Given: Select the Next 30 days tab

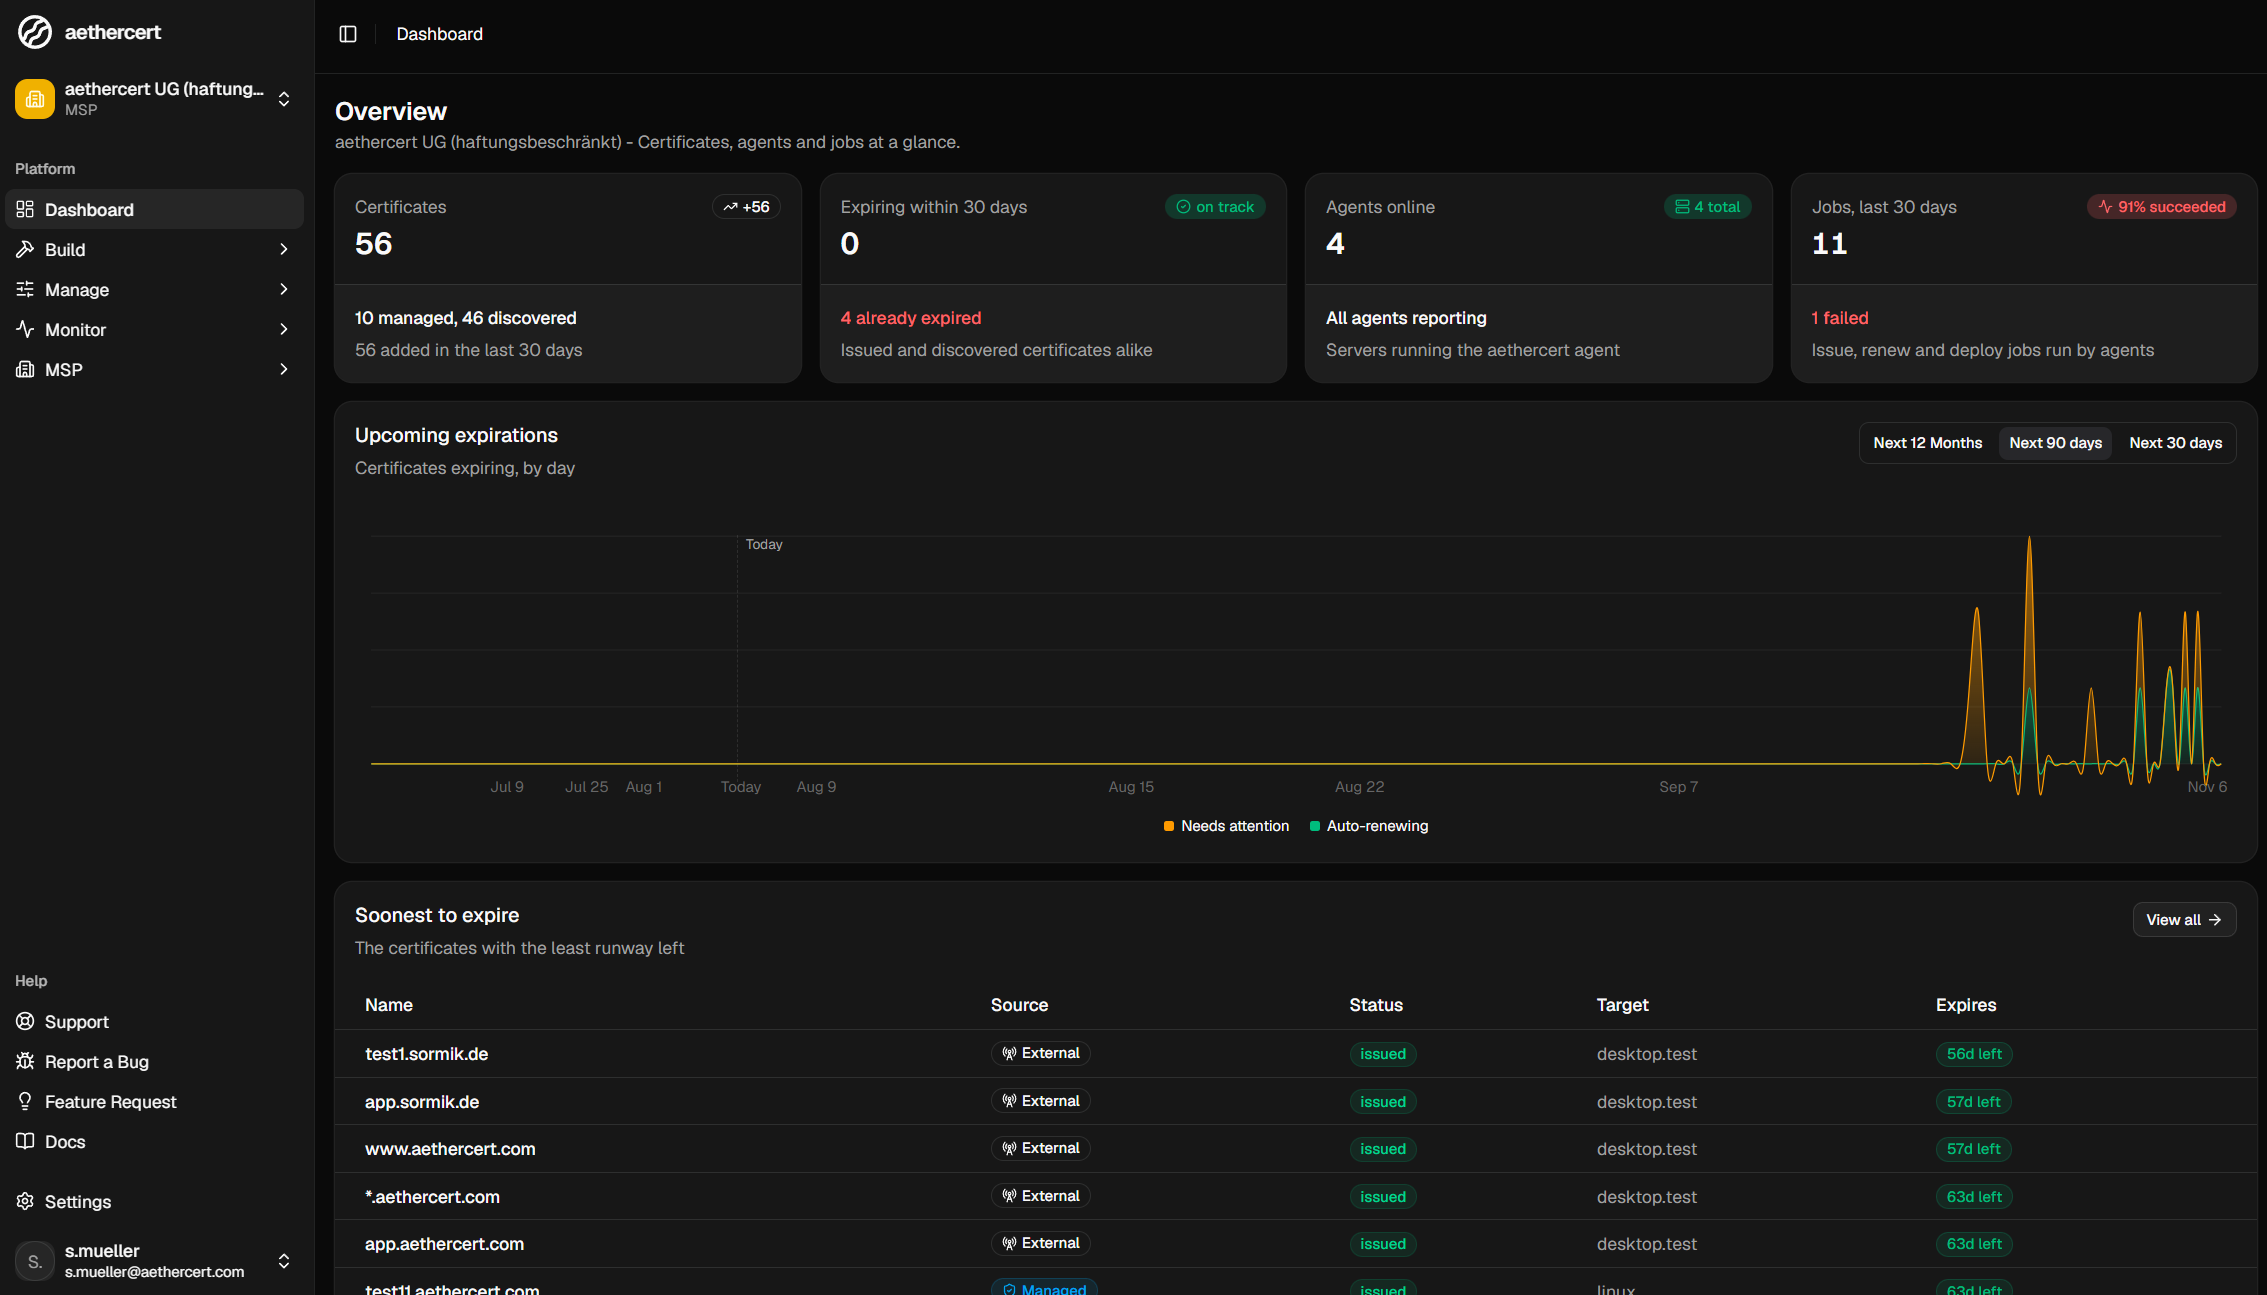Looking at the screenshot, I should coord(2175,443).
